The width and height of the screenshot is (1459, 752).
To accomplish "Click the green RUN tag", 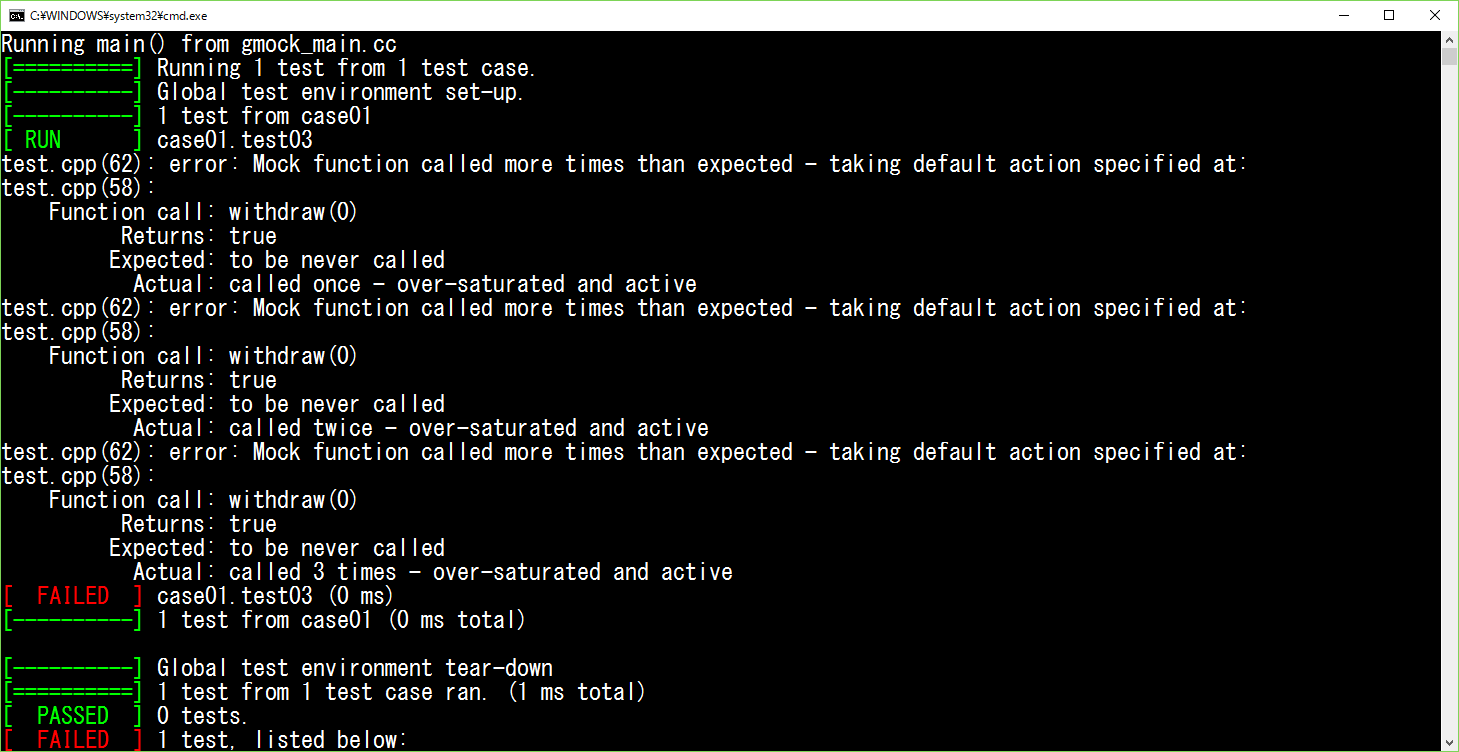I will 43,140.
